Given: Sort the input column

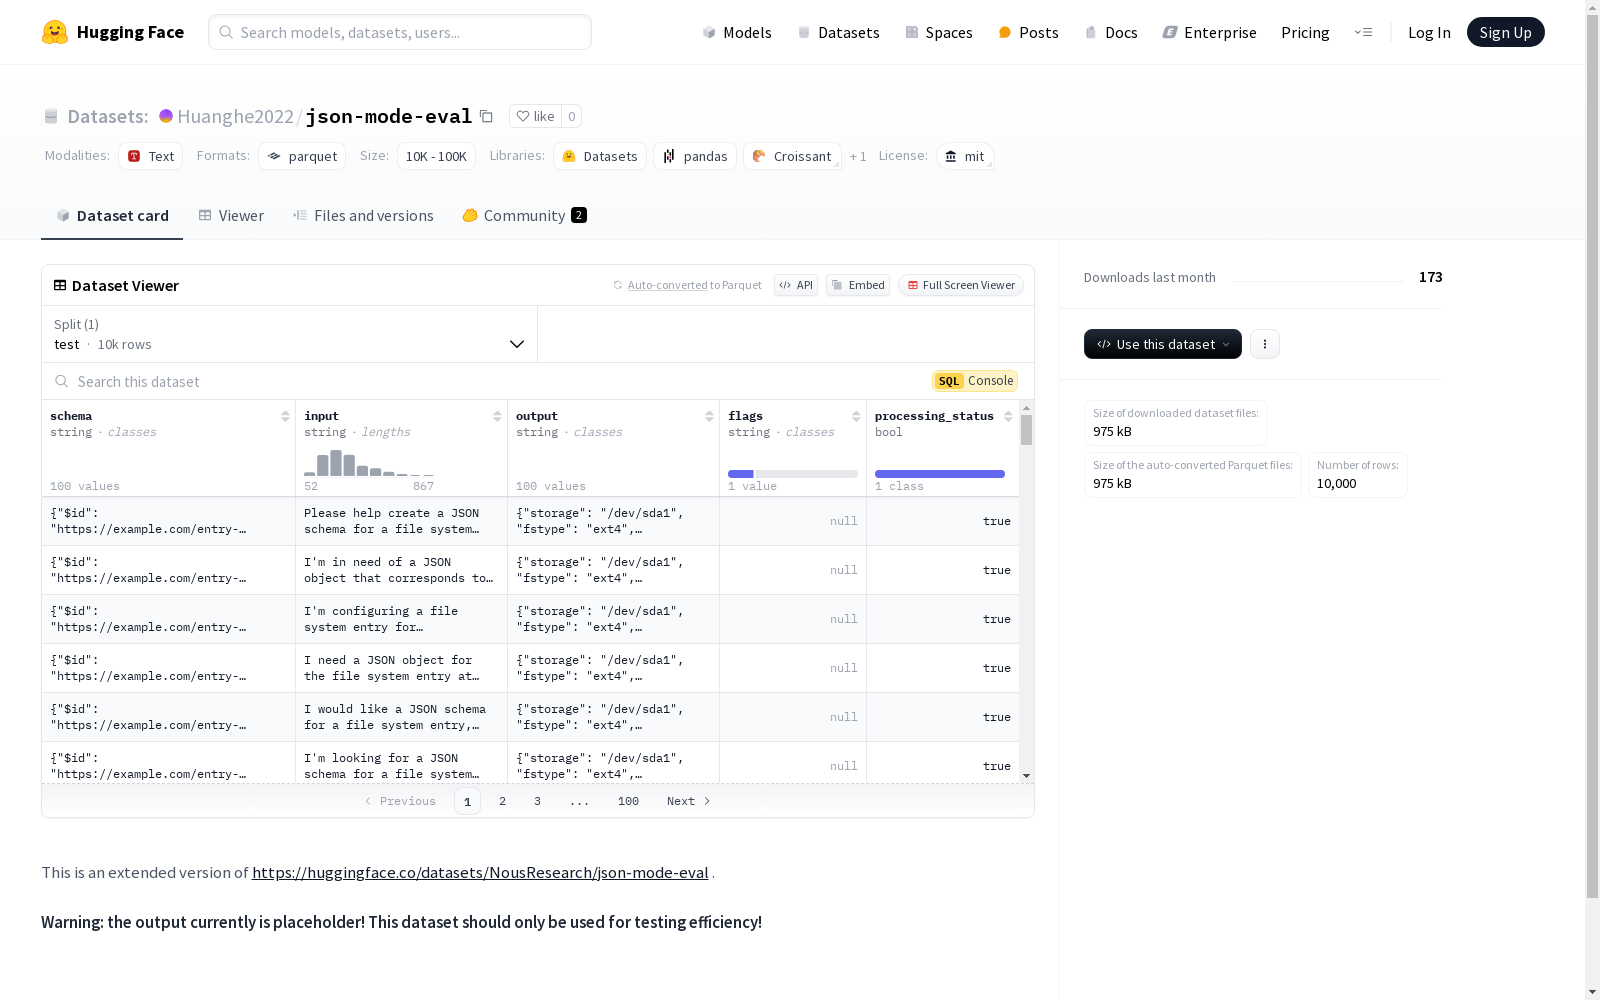Looking at the screenshot, I should tap(497, 416).
